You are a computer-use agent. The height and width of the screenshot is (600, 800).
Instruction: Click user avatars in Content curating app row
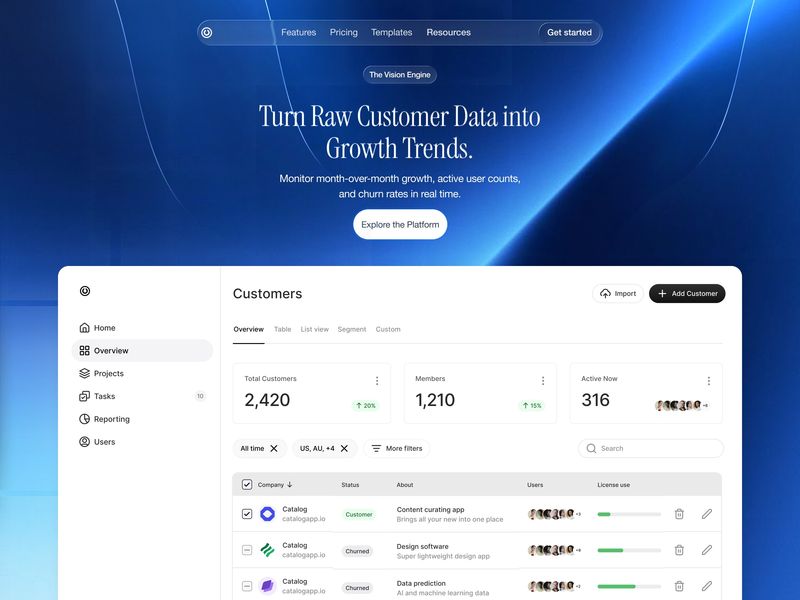pyautogui.click(x=554, y=514)
